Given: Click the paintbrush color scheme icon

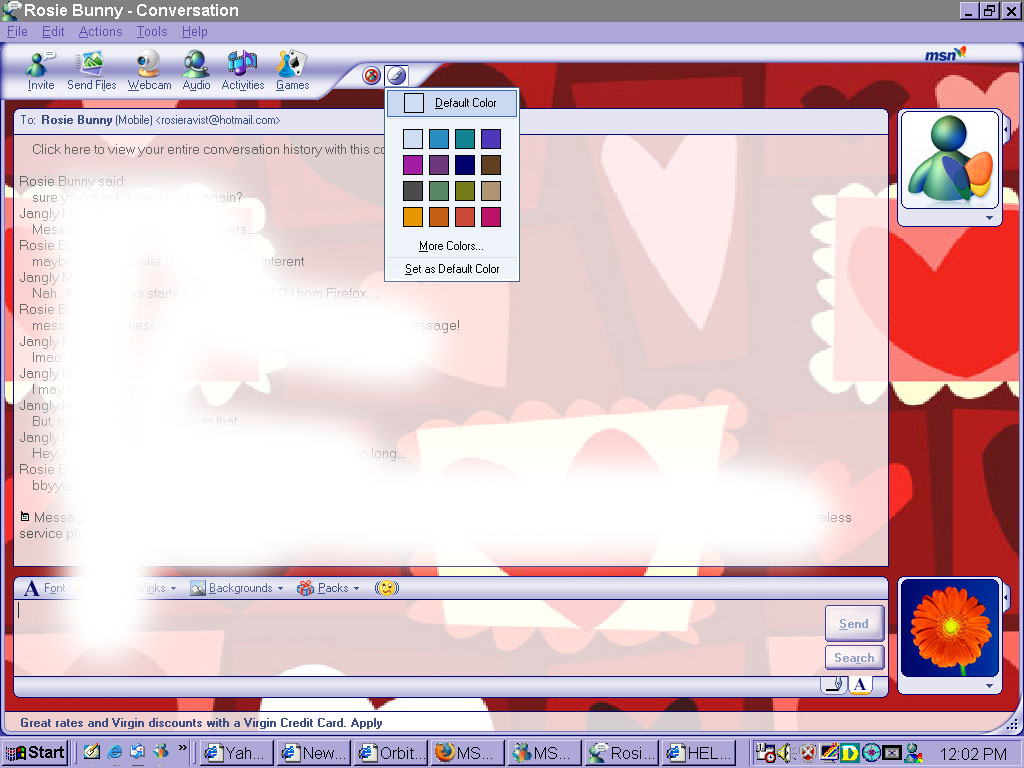Looking at the screenshot, I should (x=397, y=76).
